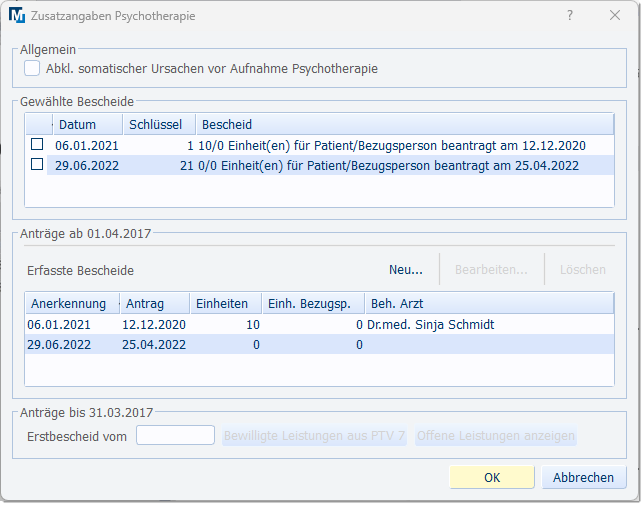Select date 29.06.2022 in Gewählte Bescheide

point(87,166)
